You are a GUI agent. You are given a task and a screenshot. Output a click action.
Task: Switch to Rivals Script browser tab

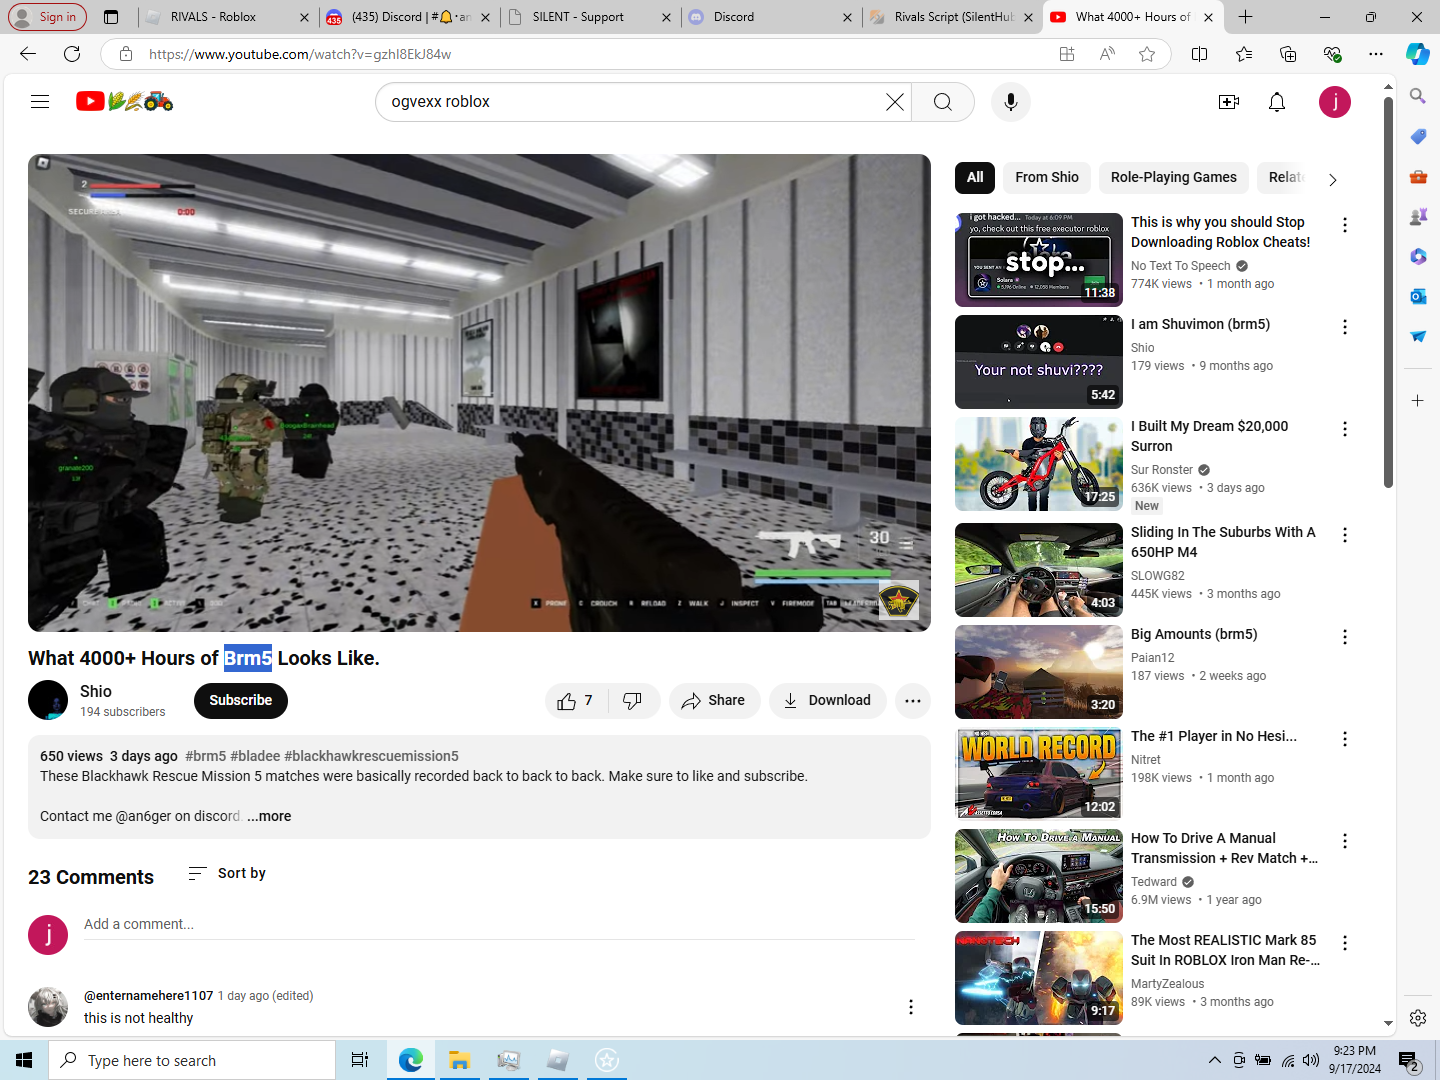[953, 17]
